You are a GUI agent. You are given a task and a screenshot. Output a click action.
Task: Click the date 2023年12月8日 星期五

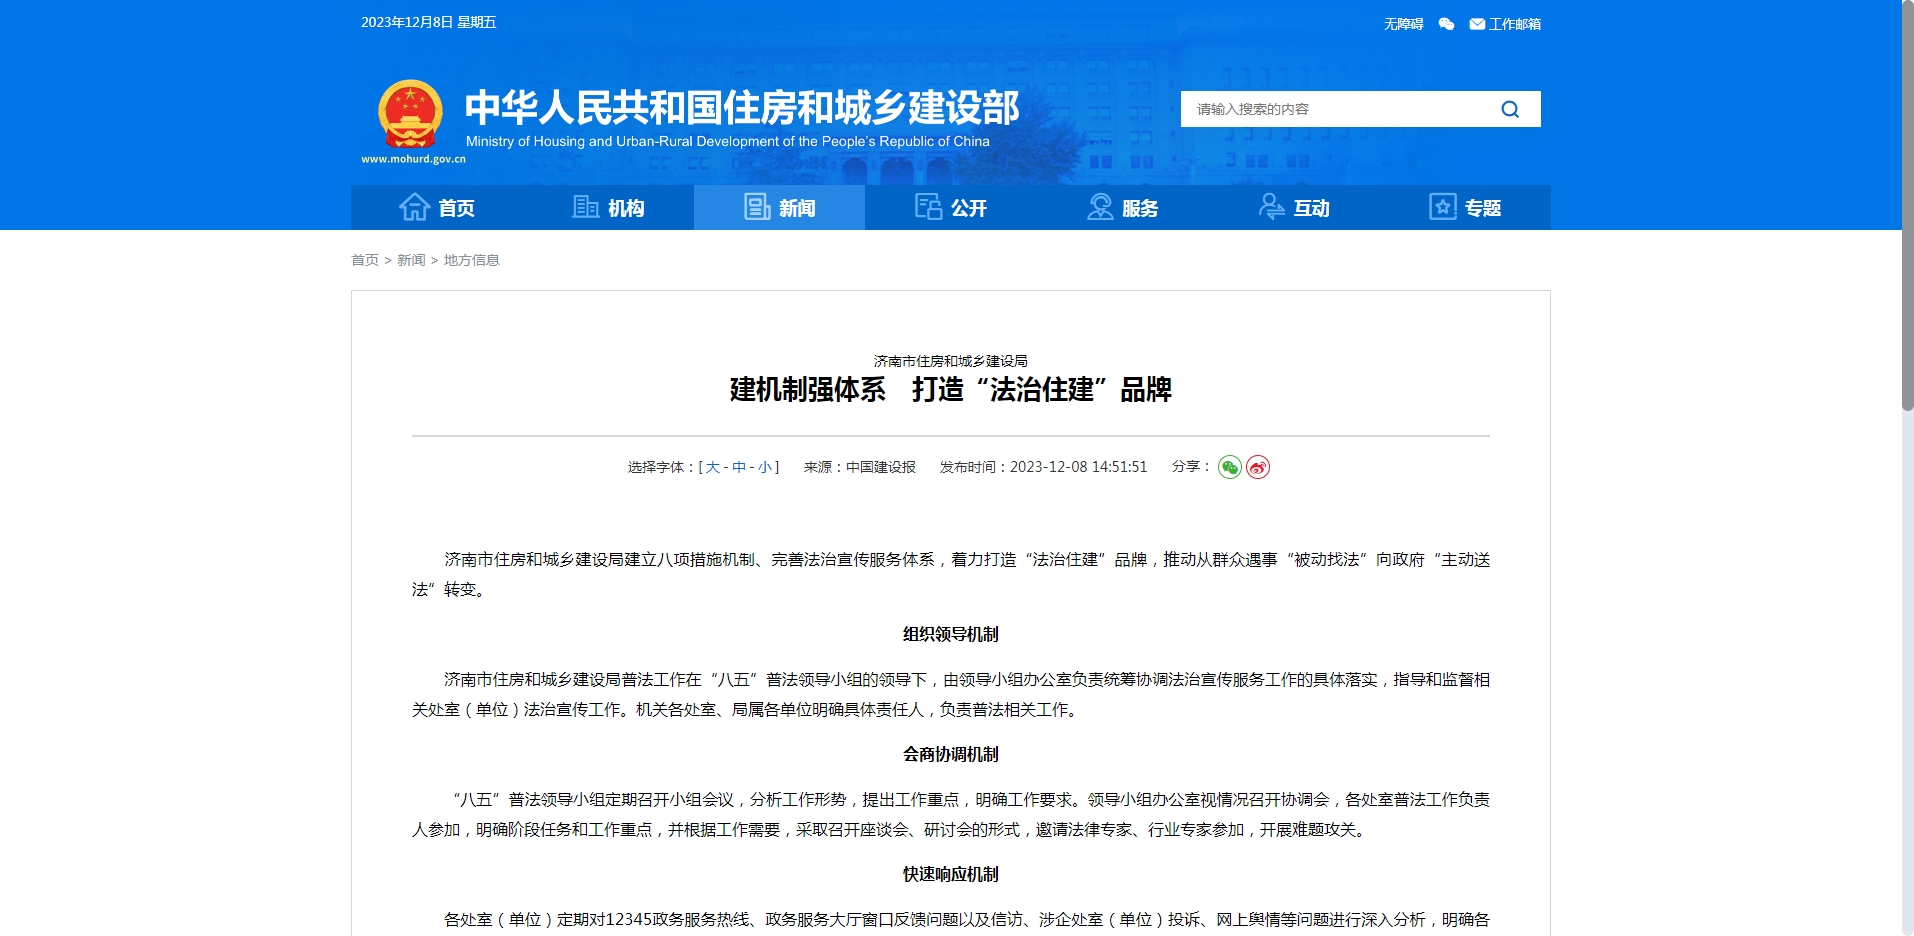pyautogui.click(x=429, y=22)
